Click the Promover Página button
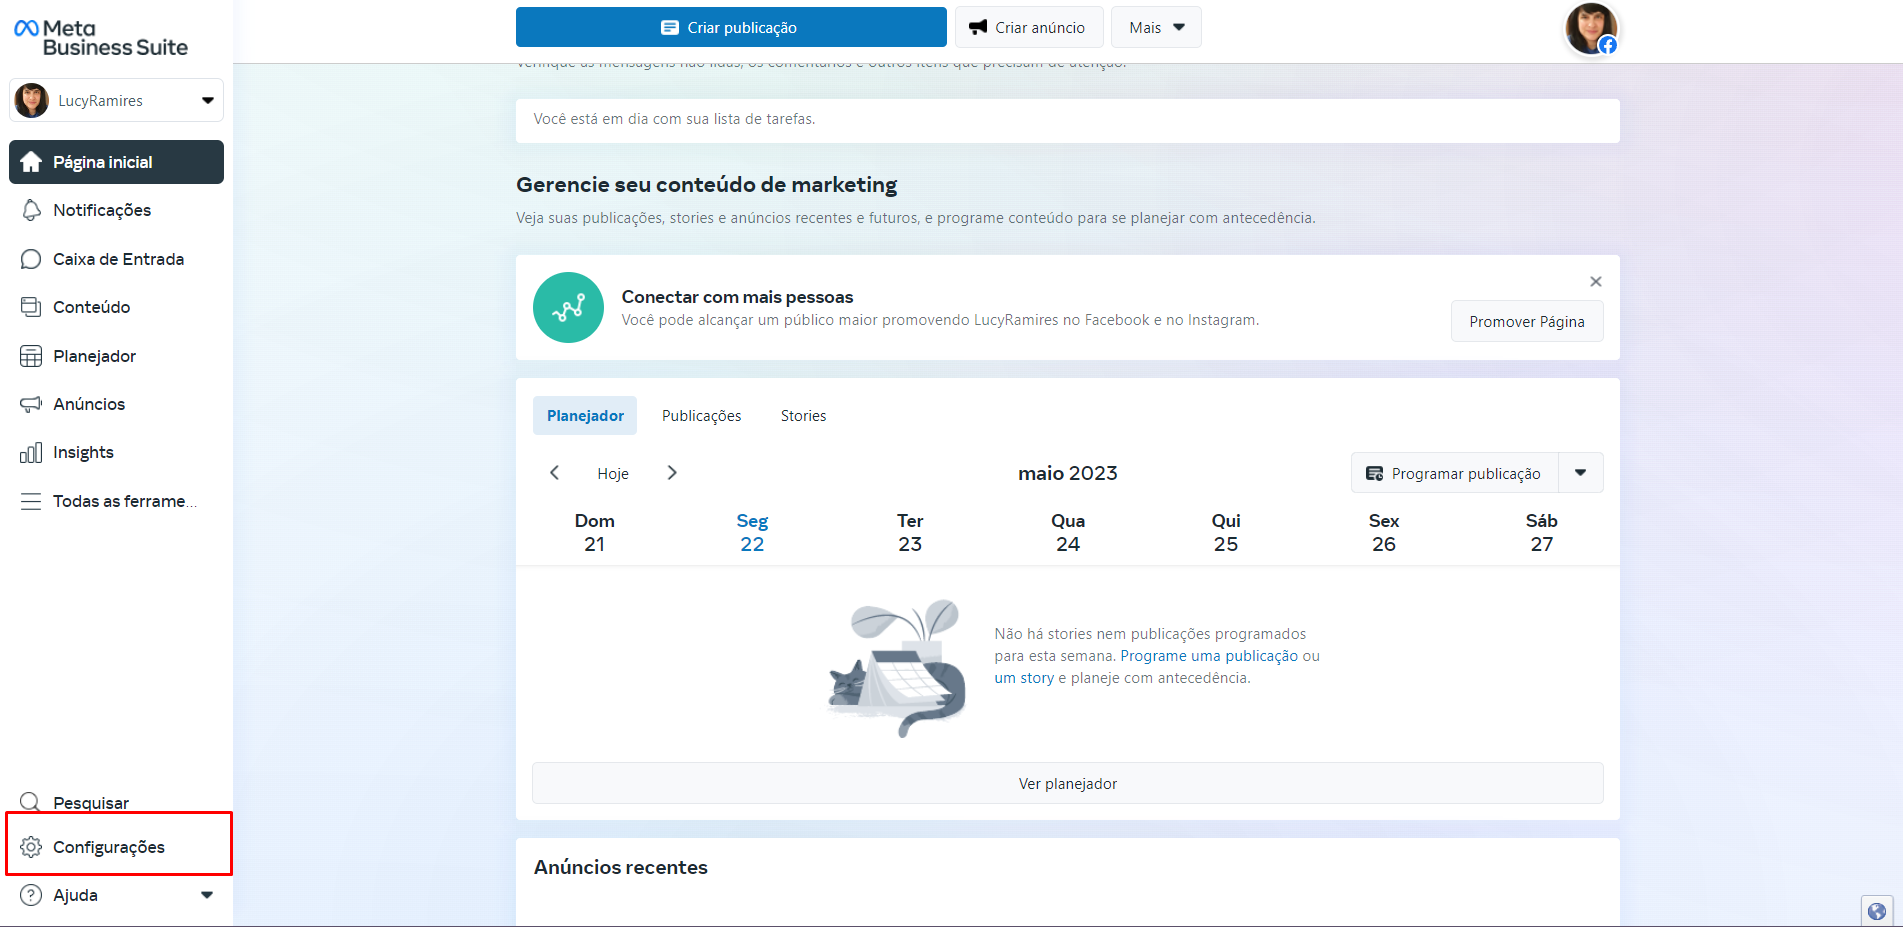 point(1526,322)
